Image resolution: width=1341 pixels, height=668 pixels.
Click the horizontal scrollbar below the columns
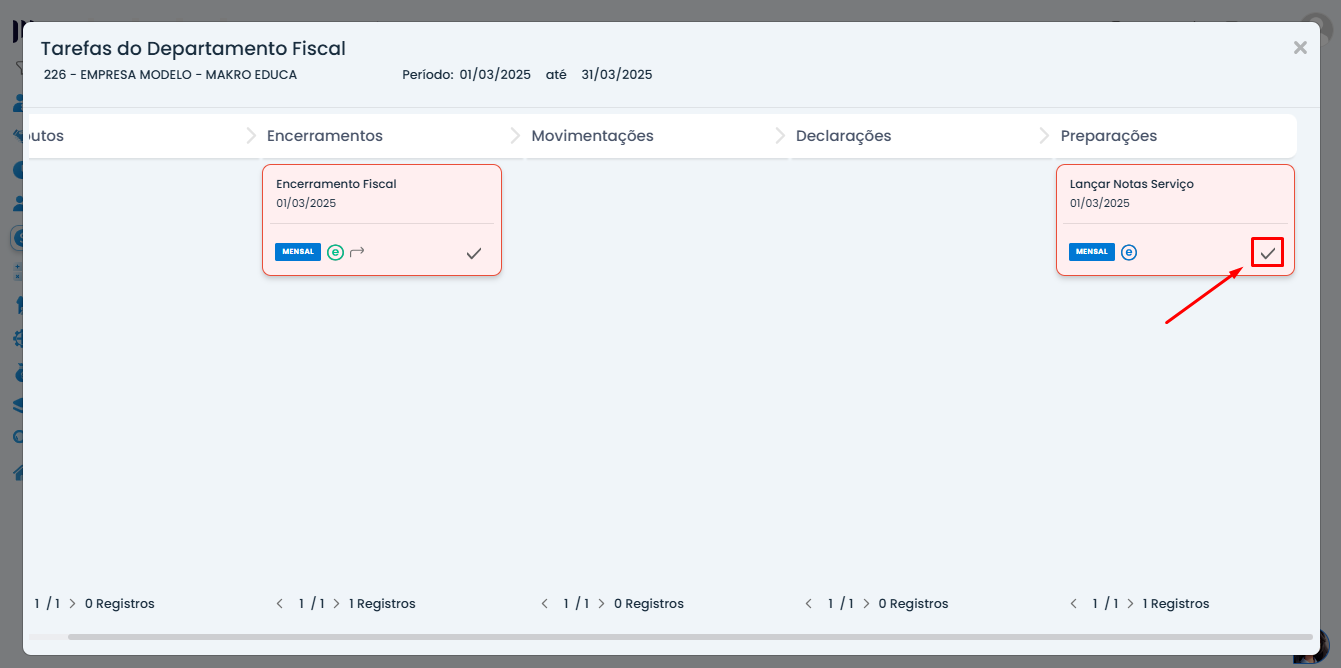coord(690,637)
